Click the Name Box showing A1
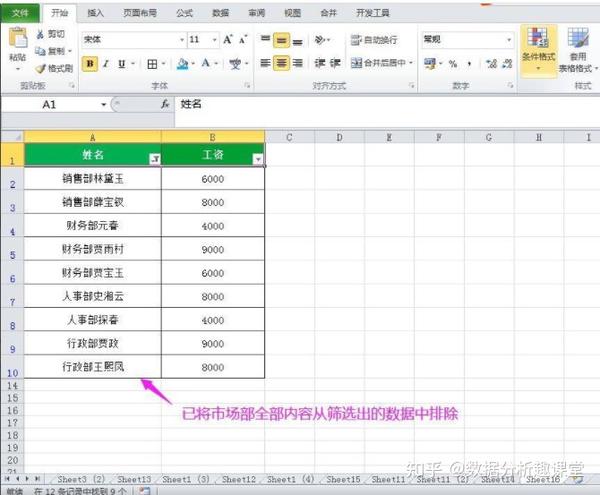This screenshot has height=495, width=600. coord(50,104)
